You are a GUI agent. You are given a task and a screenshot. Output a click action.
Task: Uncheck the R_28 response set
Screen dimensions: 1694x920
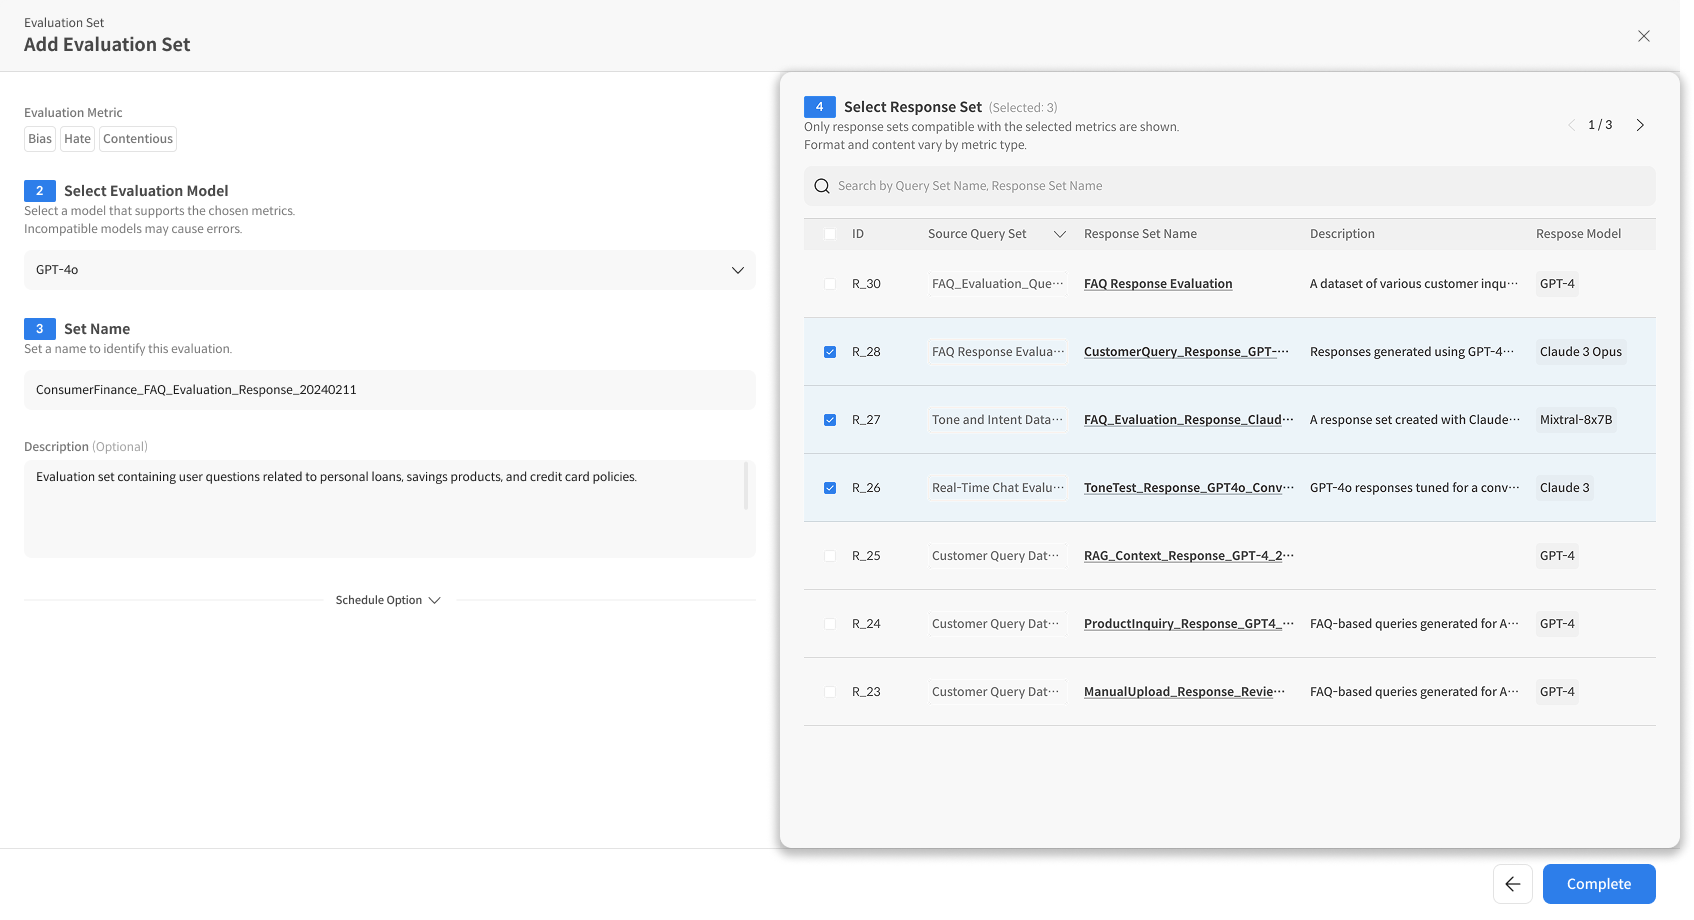pyautogui.click(x=830, y=352)
